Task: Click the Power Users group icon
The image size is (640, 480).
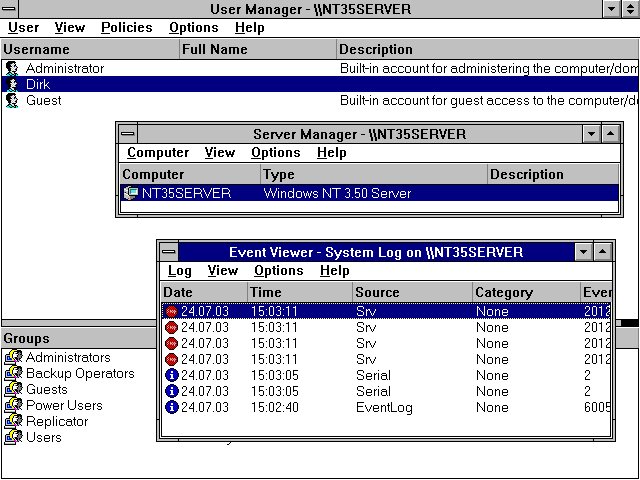Action: tap(13, 405)
